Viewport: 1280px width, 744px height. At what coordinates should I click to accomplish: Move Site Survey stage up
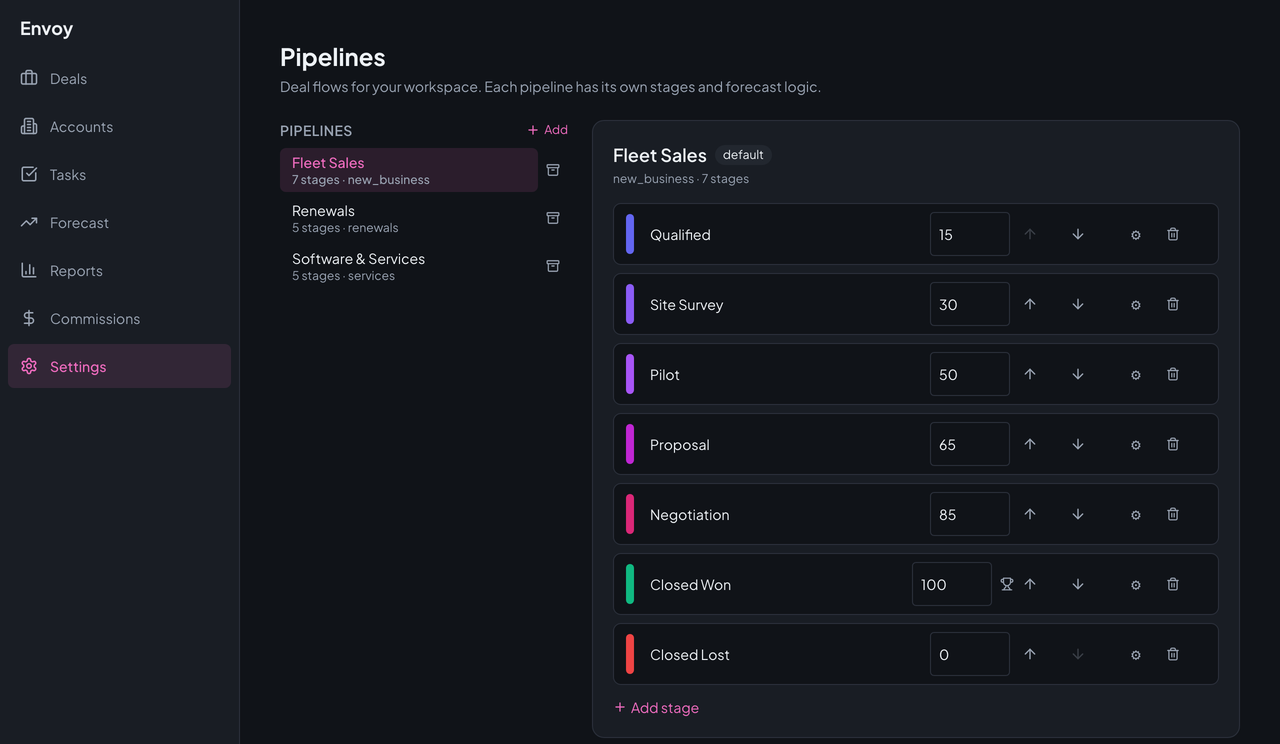1030,304
